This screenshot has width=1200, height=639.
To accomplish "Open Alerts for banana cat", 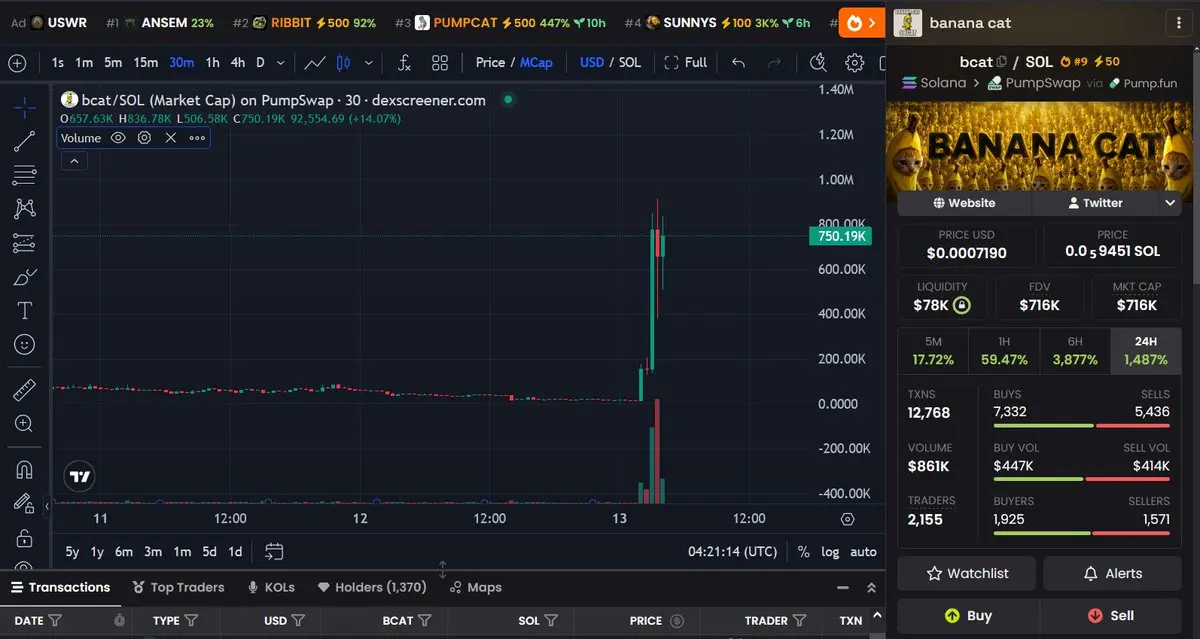I will tap(1112, 573).
